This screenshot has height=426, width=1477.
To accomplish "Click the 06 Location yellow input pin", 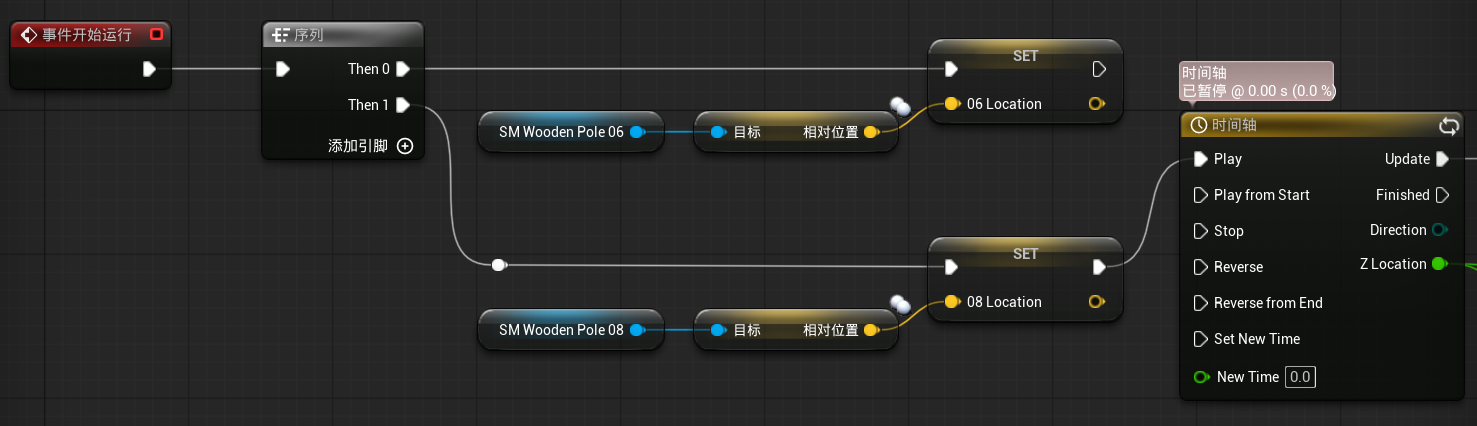I will pos(951,104).
